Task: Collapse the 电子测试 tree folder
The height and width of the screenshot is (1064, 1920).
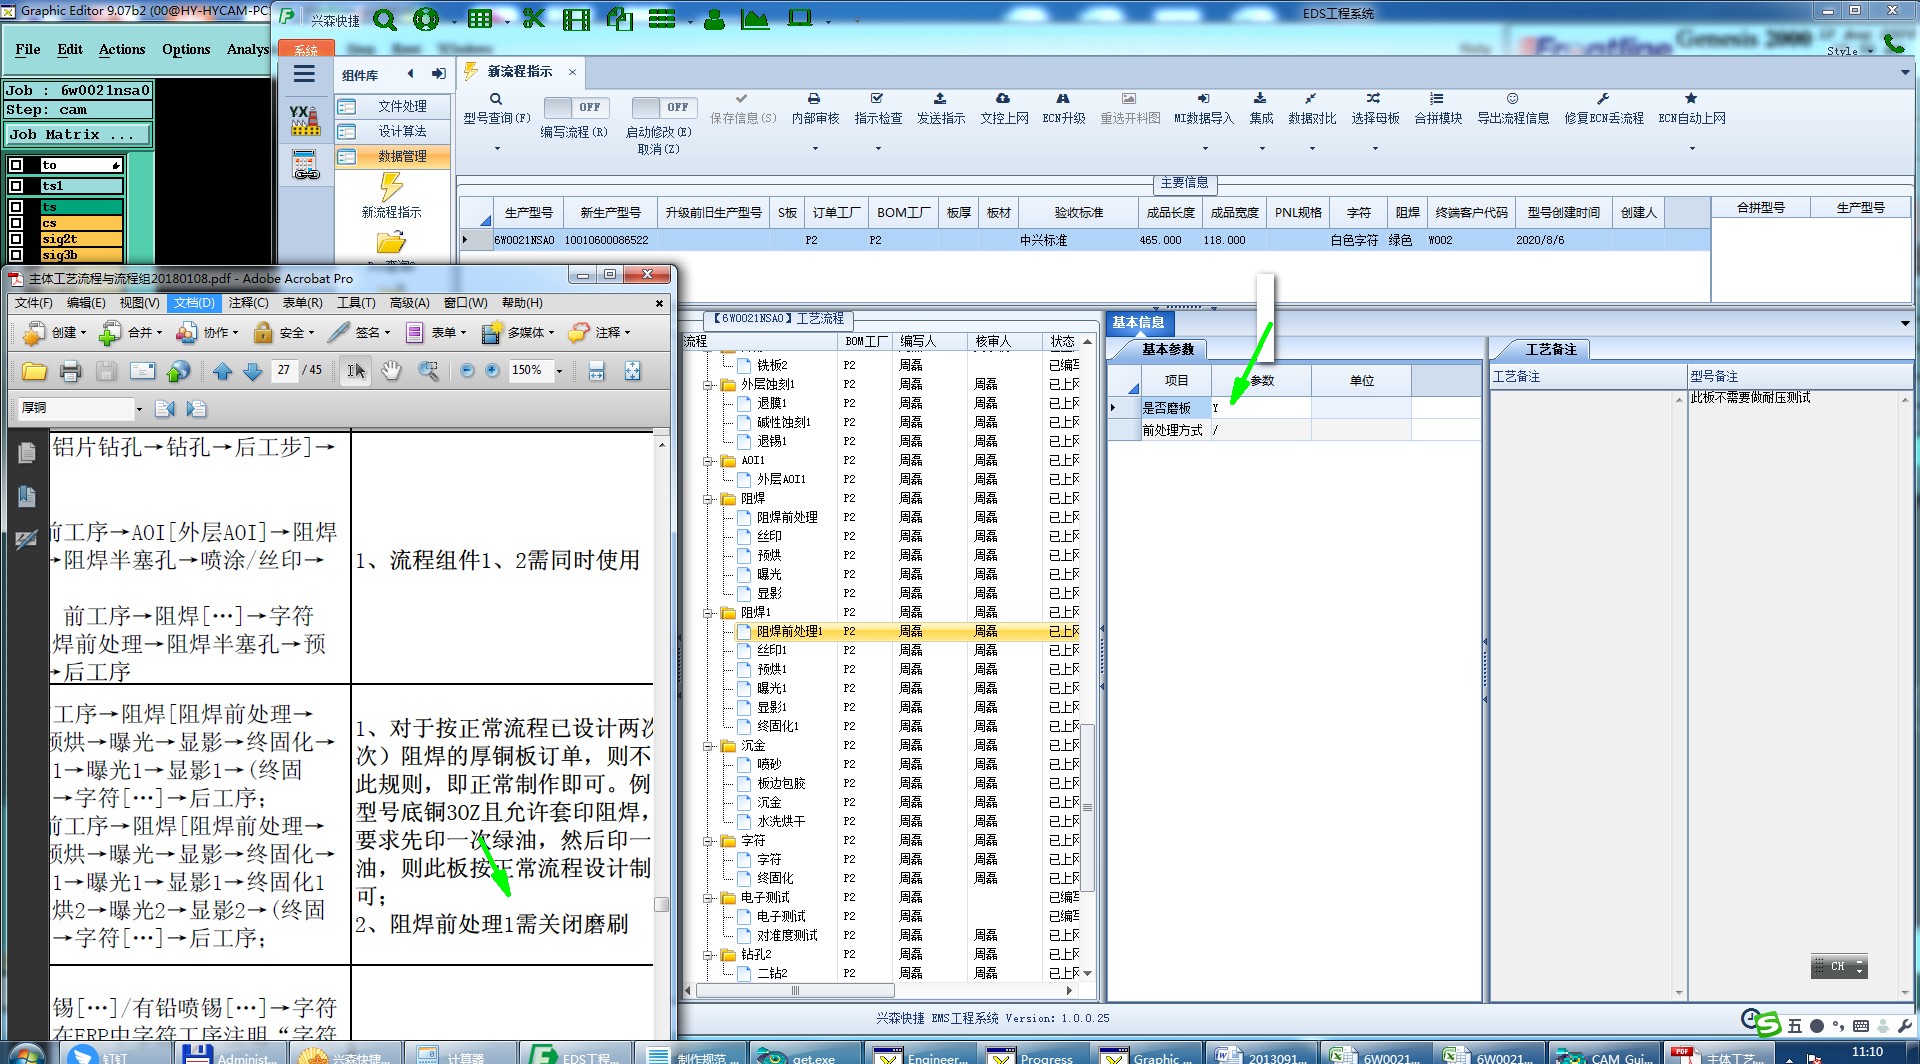Action: pyautogui.click(x=708, y=897)
